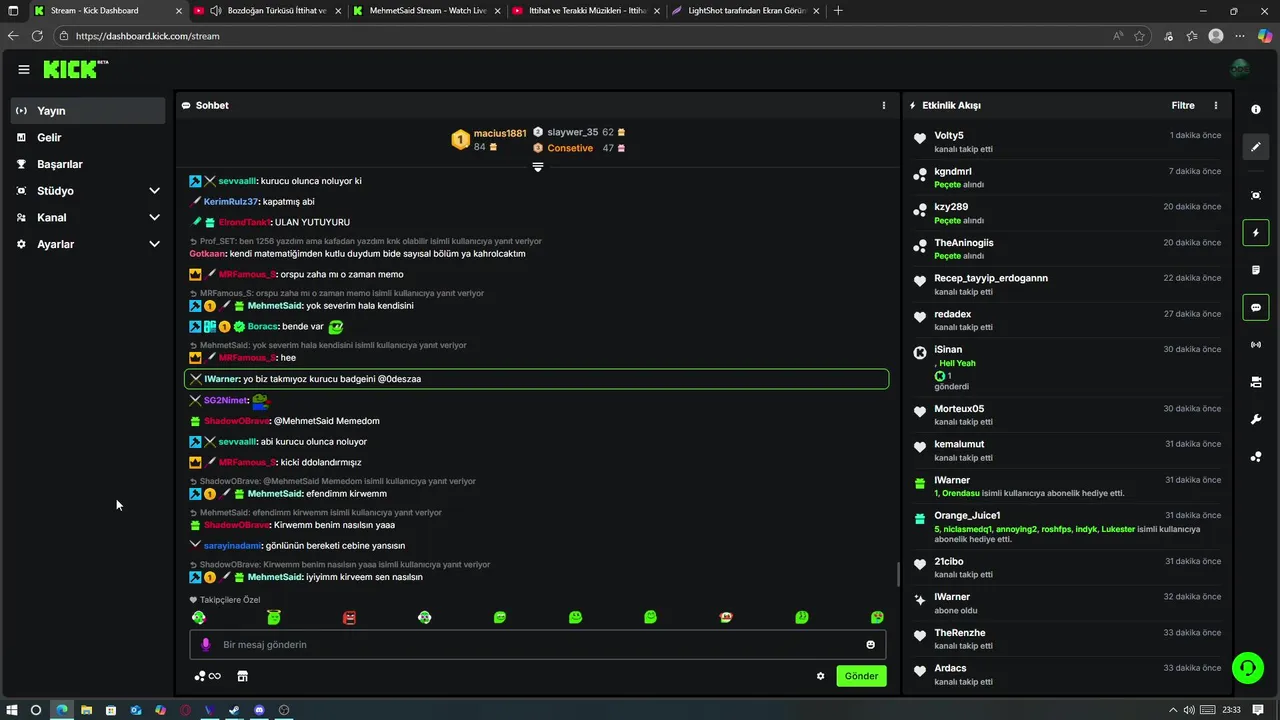1280x720 pixels.
Task: Click the IWarner highlighted chat message
Action: (536, 379)
